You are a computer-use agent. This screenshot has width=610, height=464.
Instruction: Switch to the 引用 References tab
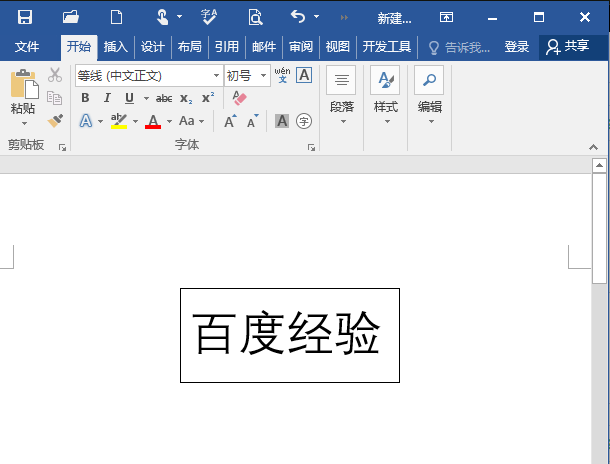point(226,47)
